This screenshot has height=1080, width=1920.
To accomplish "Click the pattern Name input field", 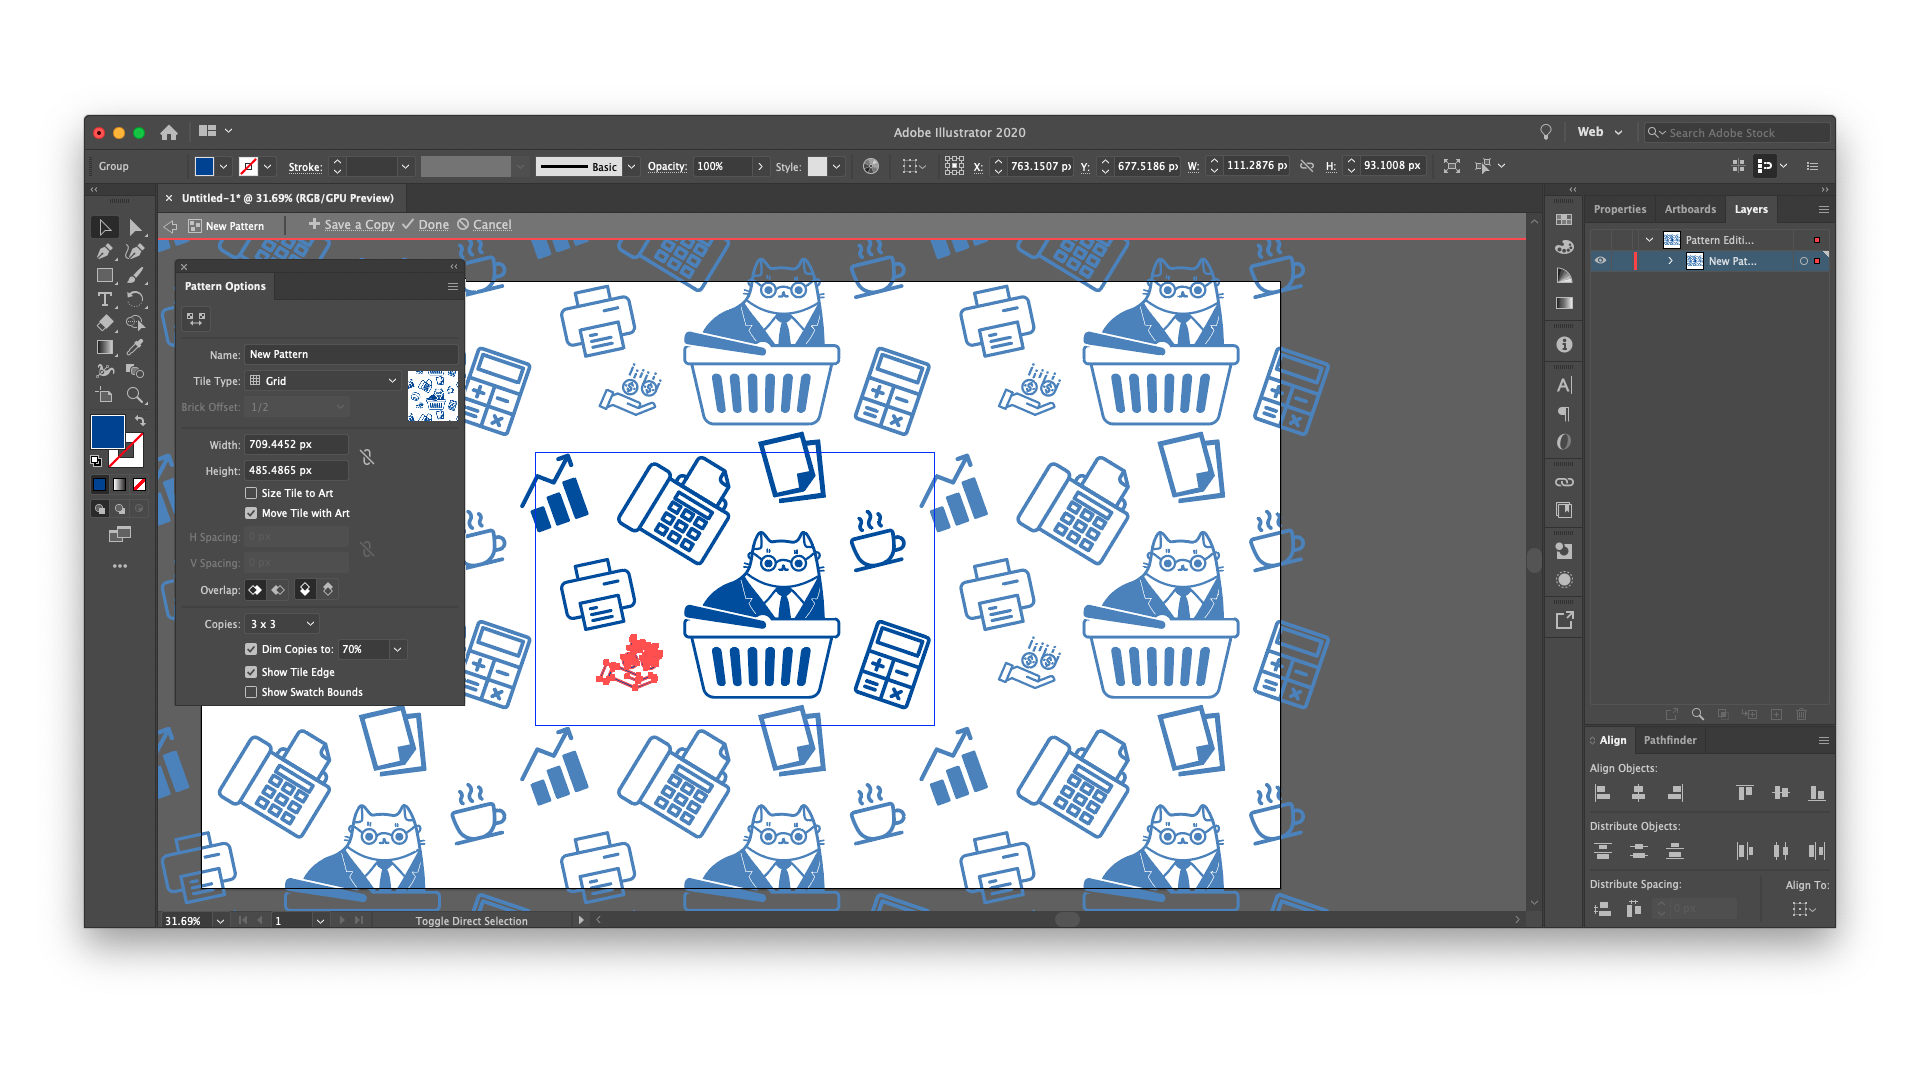I will 351,354.
